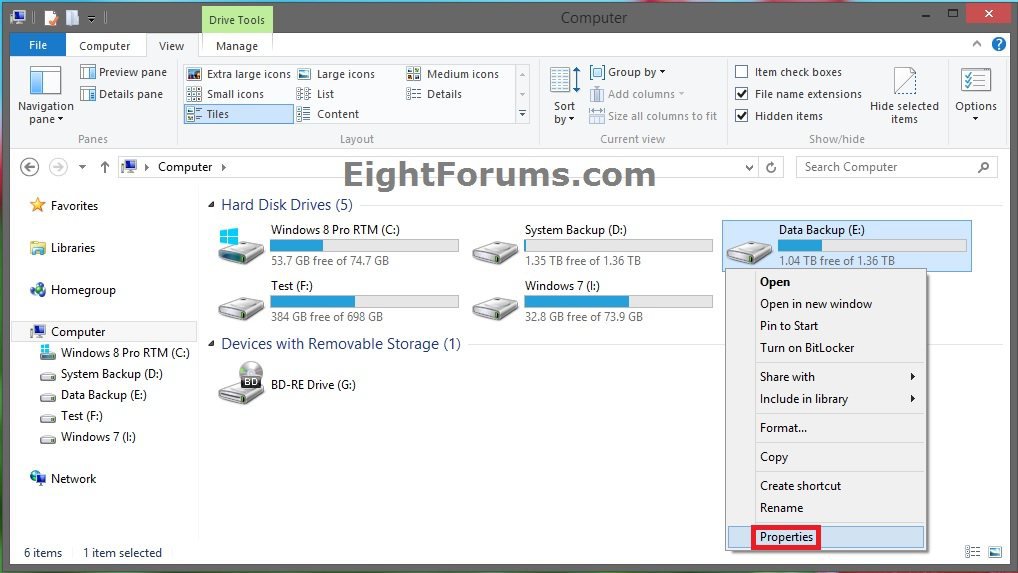Select the System Backup (D:) drive tile
1018x573 pixels.
tap(591, 245)
